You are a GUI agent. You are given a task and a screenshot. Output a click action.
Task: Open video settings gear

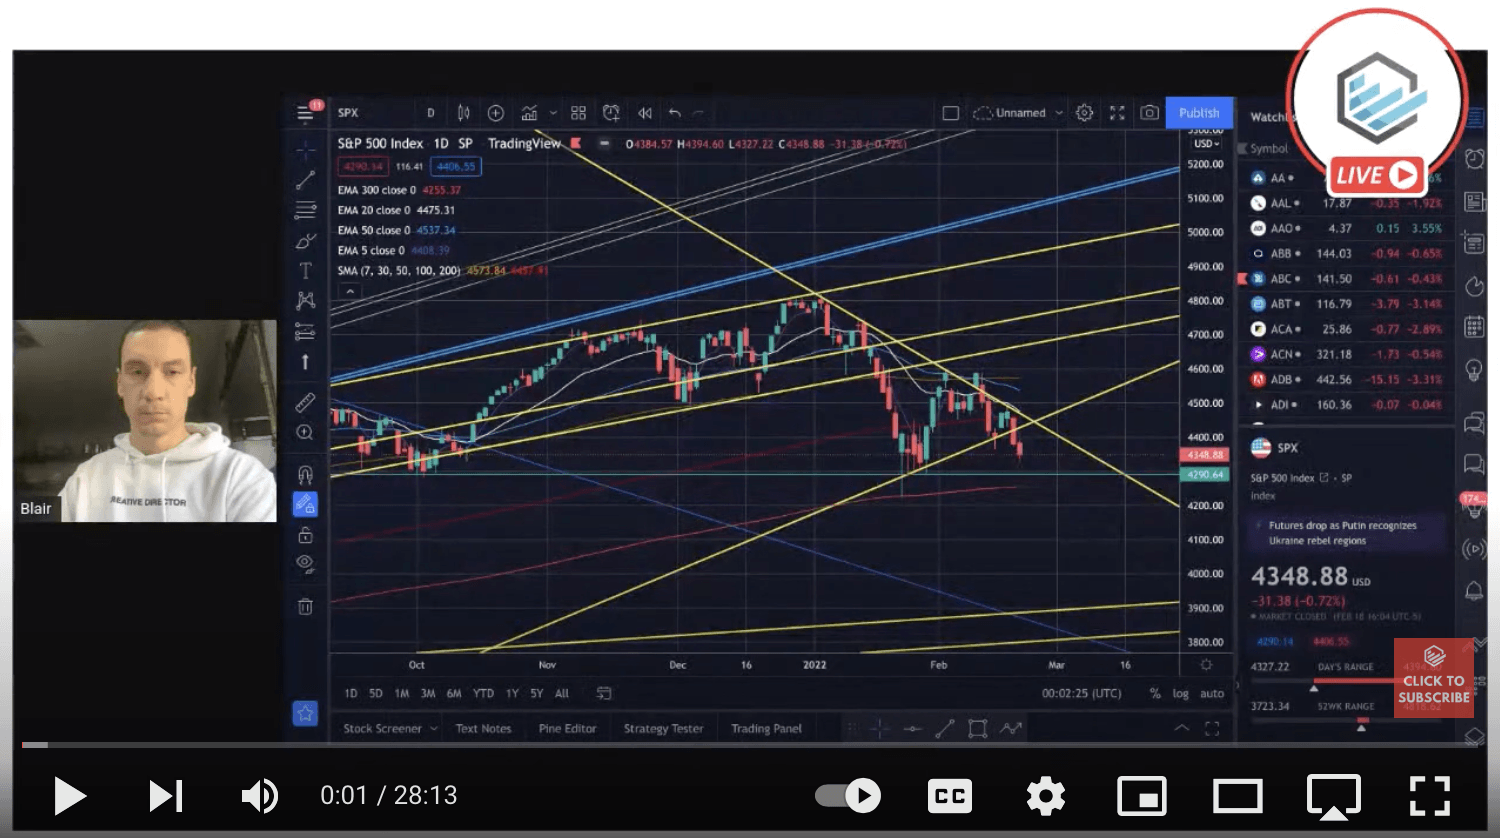(1045, 796)
